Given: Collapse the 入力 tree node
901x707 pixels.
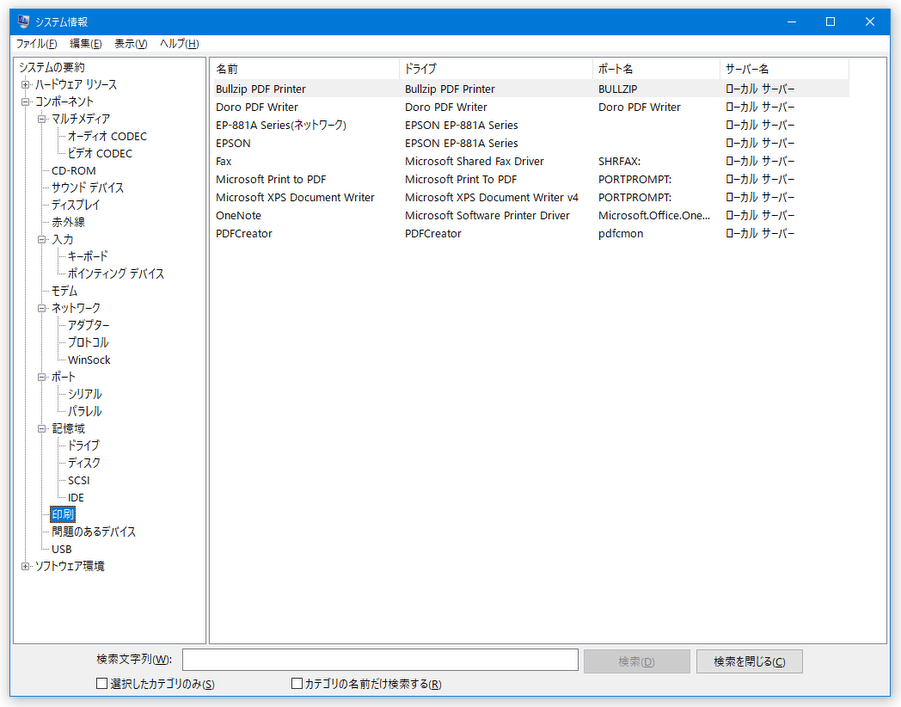Looking at the screenshot, I should (41, 240).
